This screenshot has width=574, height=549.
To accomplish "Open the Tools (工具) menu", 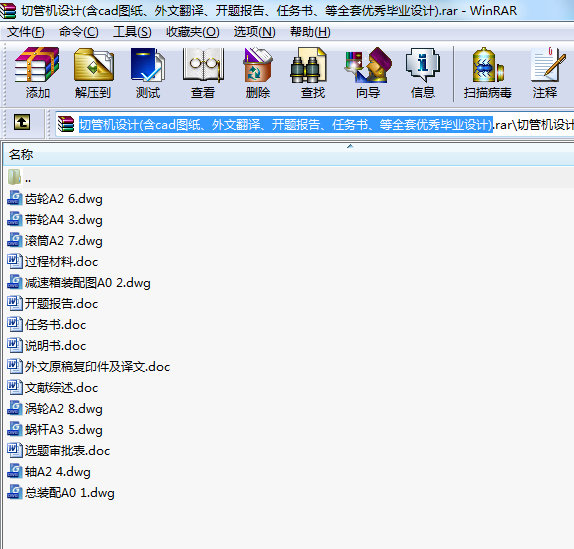I will [x=132, y=32].
